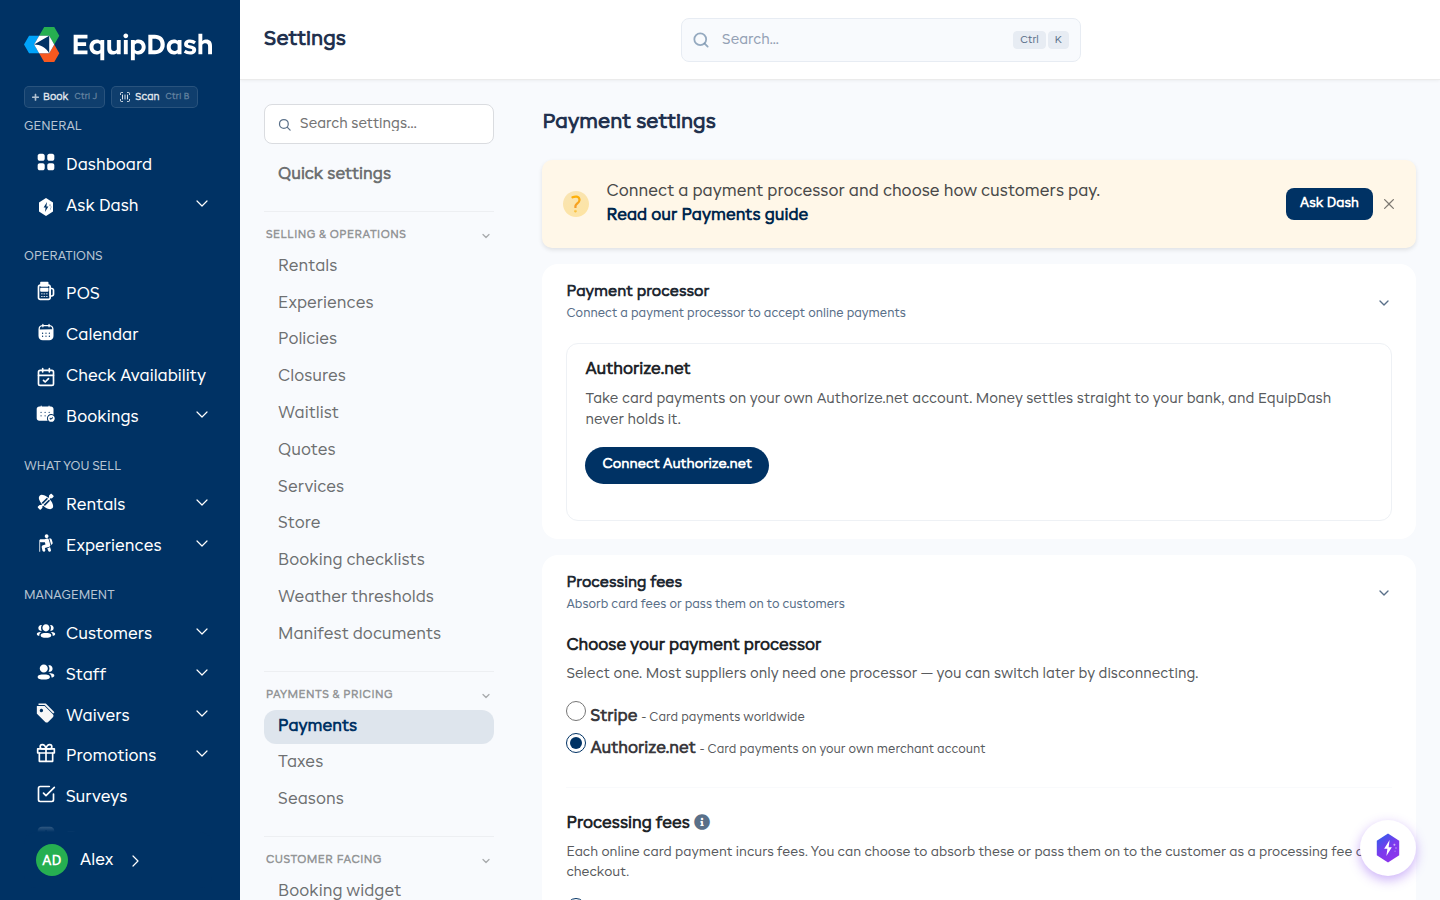Collapse the Selling & Operations settings group
1440x900 pixels.
tap(486, 236)
